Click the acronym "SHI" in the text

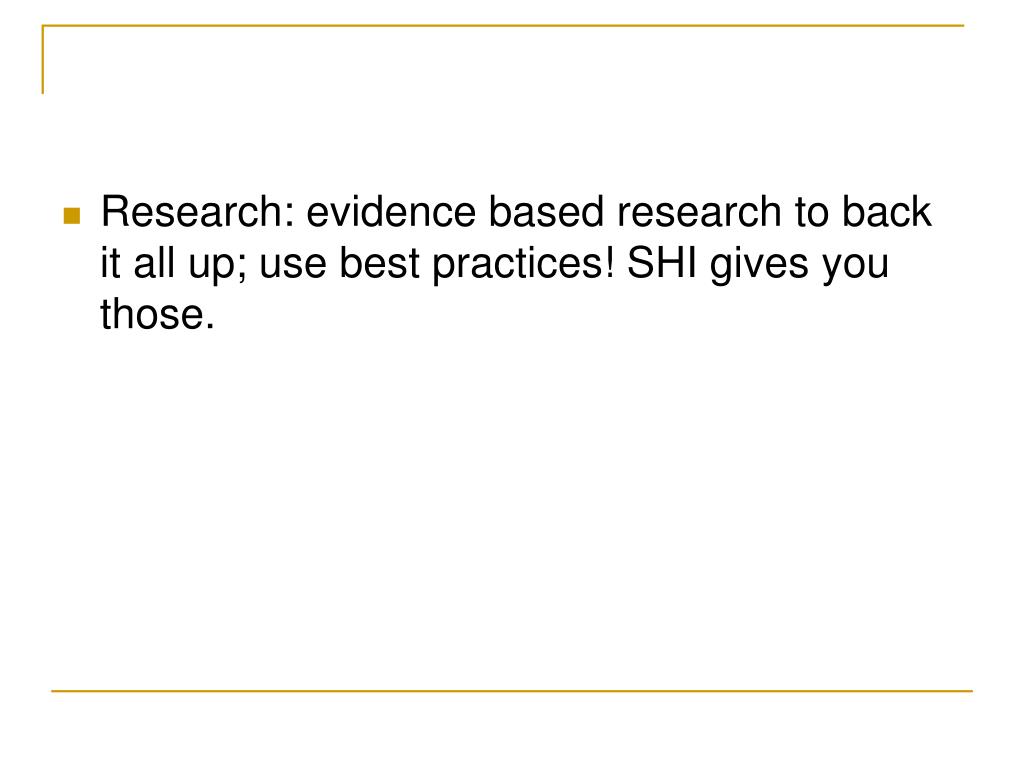pos(662,263)
